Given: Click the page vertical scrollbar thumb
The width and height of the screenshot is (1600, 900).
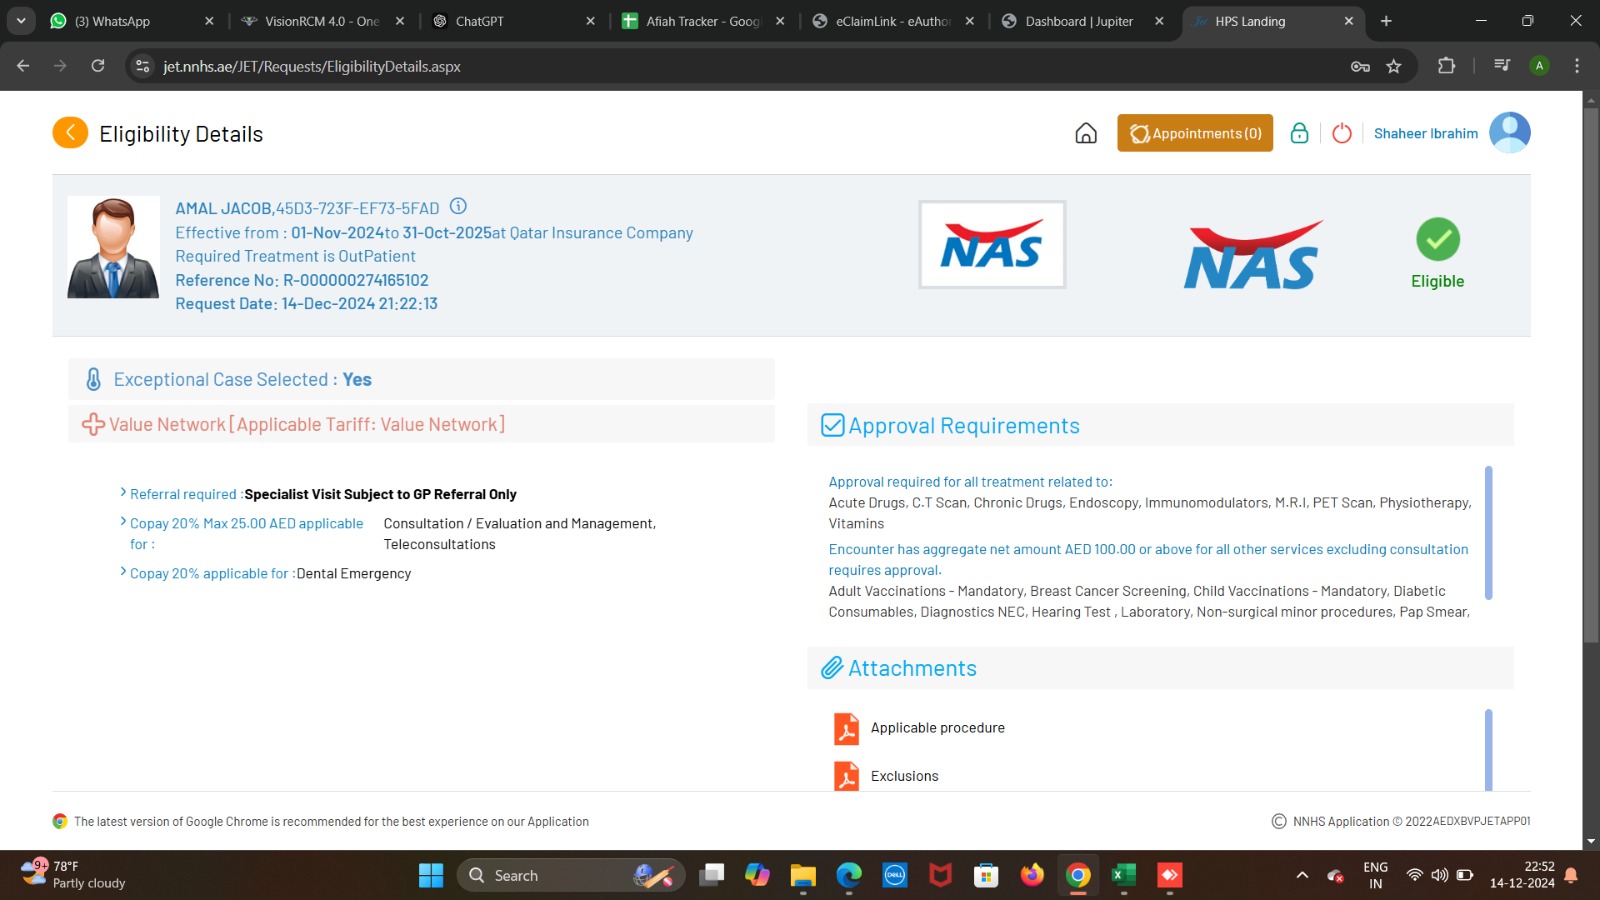Looking at the screenshot, I should tap(1590, 375).
